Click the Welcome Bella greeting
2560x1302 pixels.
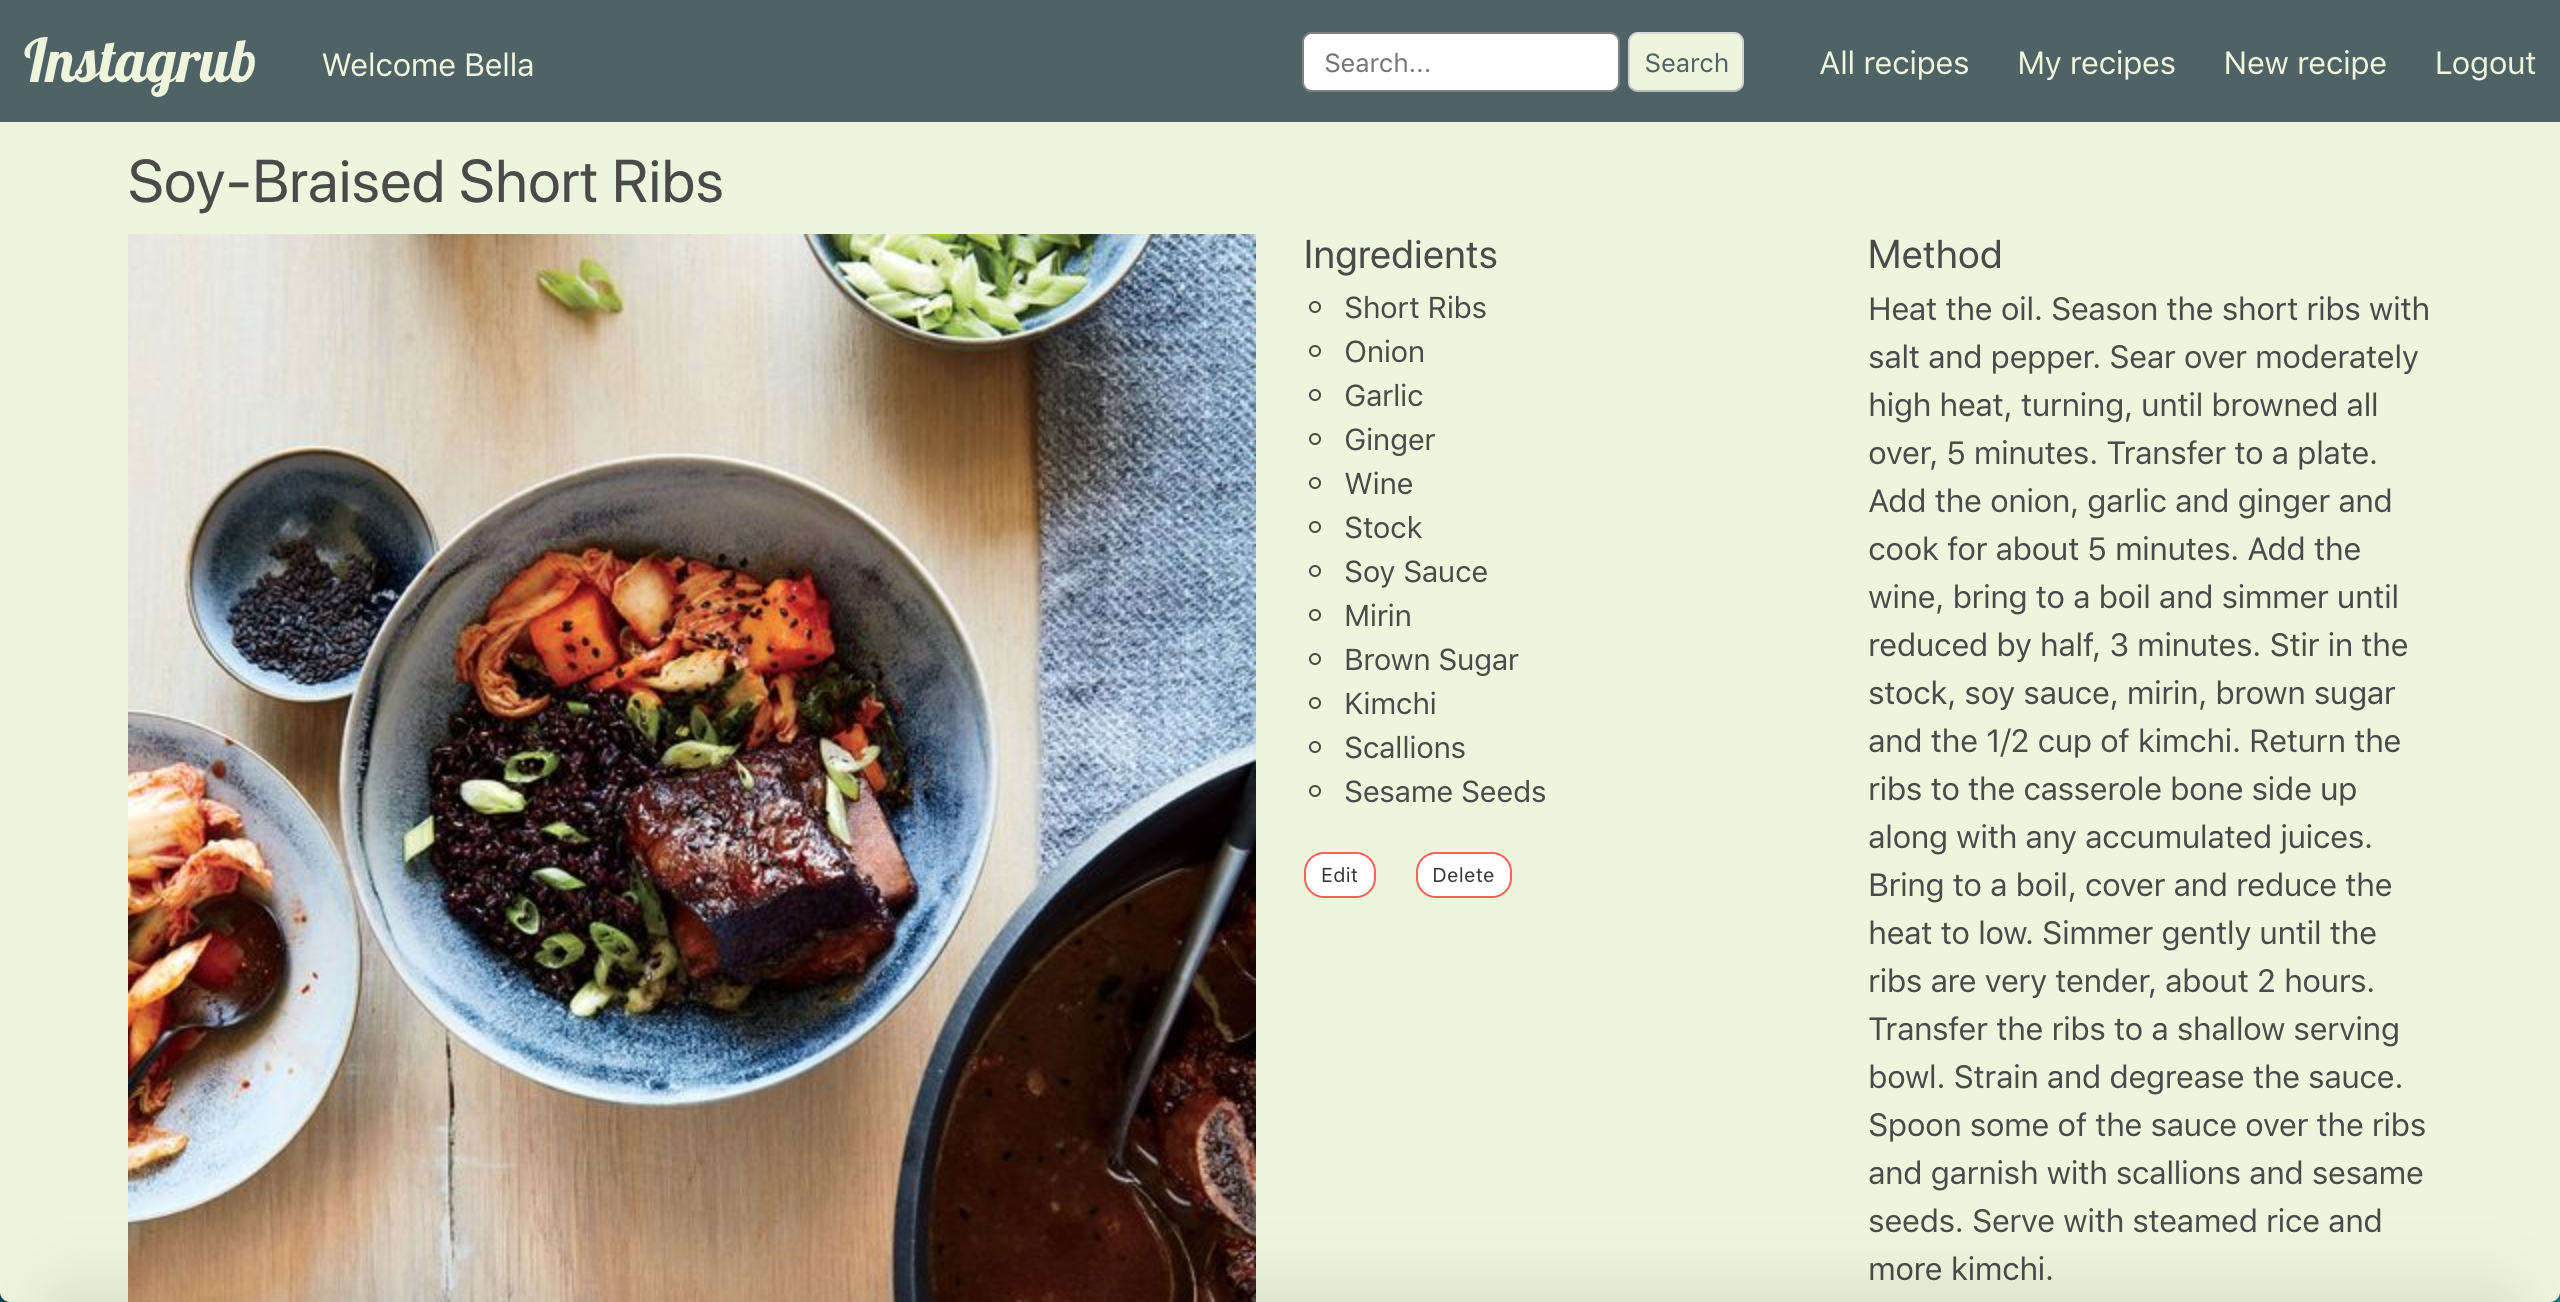click(428, 65)
